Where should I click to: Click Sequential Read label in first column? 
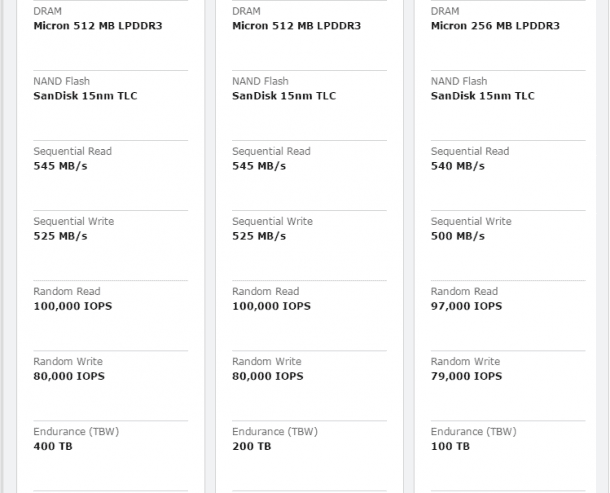(x=72, y=152)
